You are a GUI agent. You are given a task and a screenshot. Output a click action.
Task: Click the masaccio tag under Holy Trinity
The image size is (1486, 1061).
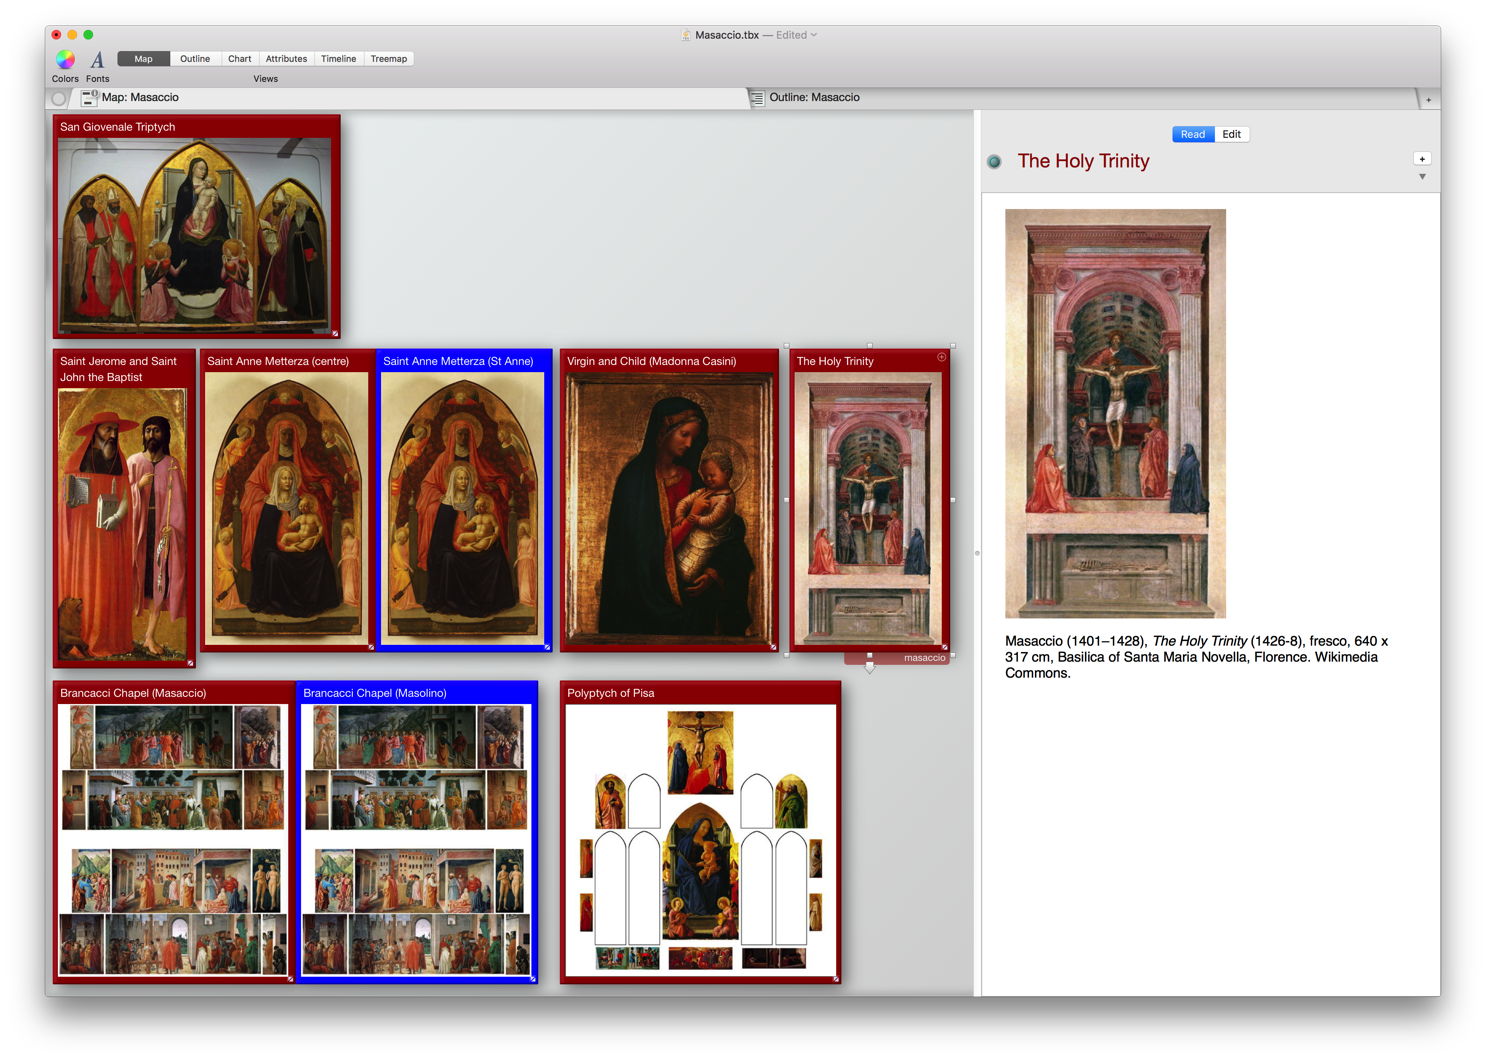(923, 658)
